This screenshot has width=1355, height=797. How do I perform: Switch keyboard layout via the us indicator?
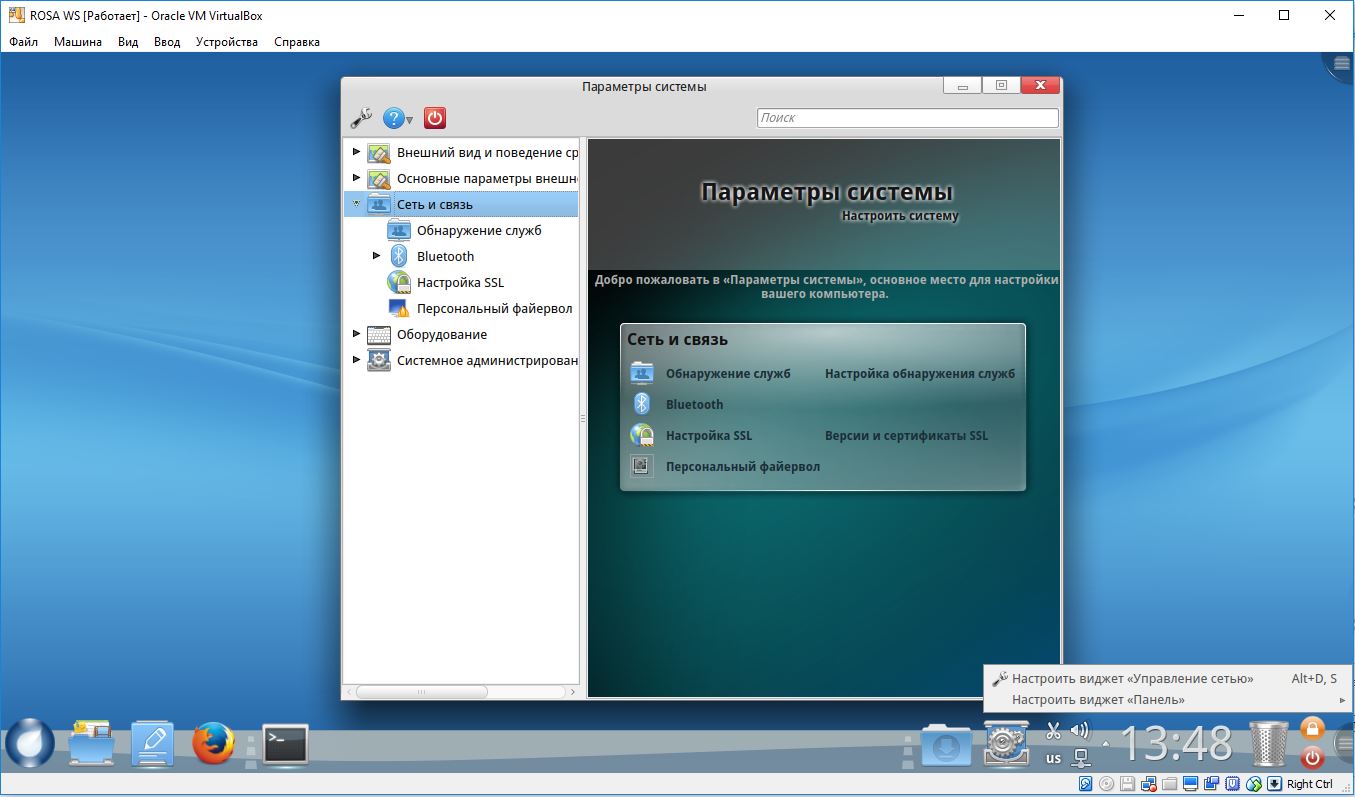click(1053, 758)
